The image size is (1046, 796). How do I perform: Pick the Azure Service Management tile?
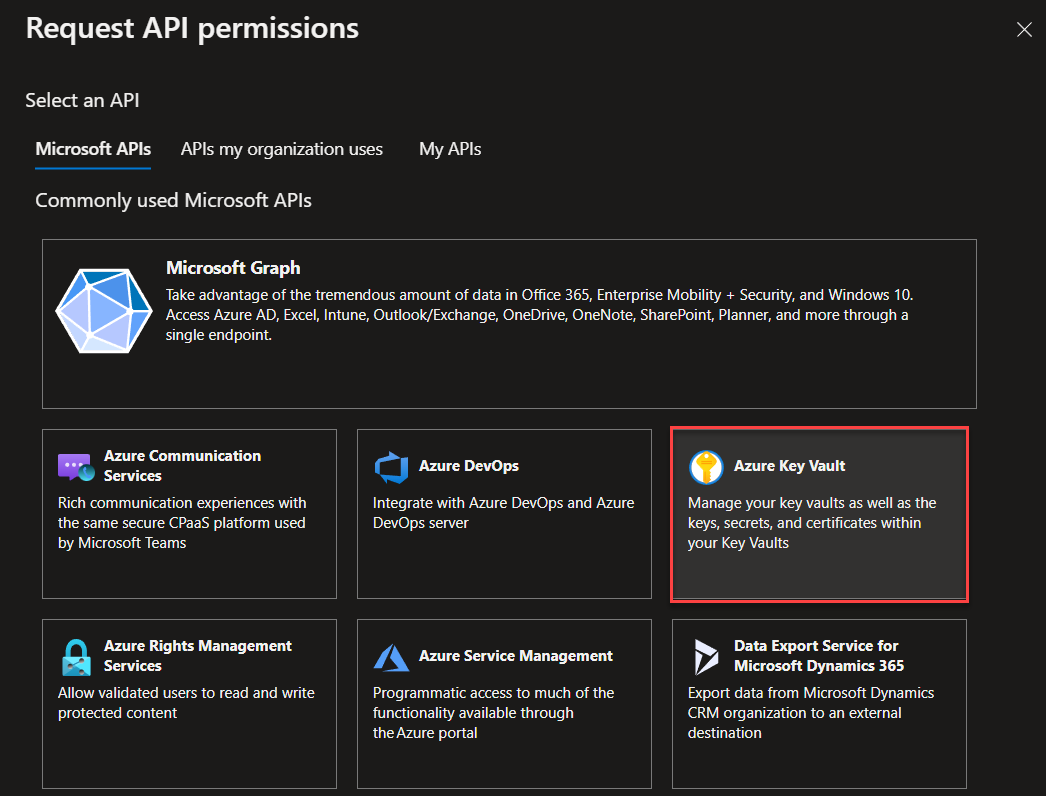click(504, 703)
